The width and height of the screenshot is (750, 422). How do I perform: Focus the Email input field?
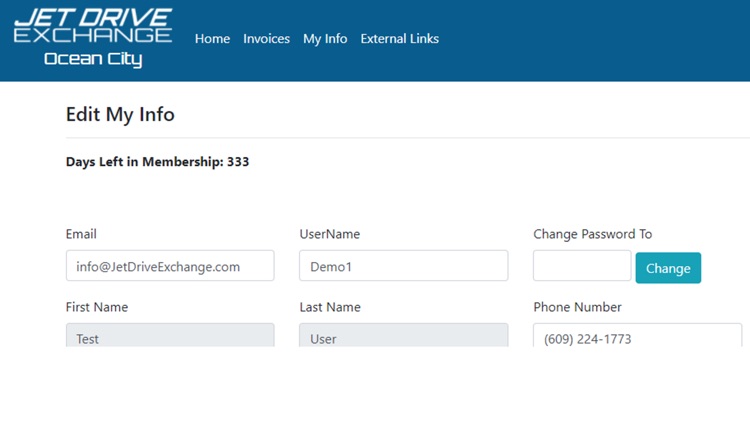coord(170,266)
